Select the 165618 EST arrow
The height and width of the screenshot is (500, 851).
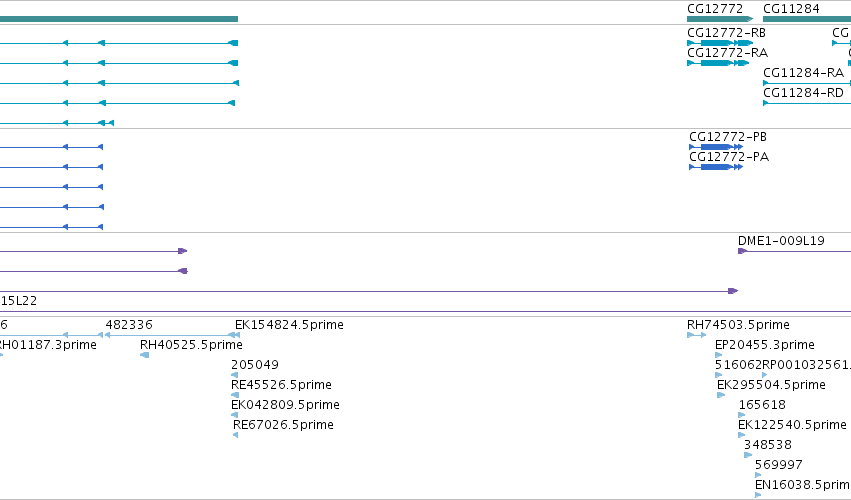click(x=742, y=415)
